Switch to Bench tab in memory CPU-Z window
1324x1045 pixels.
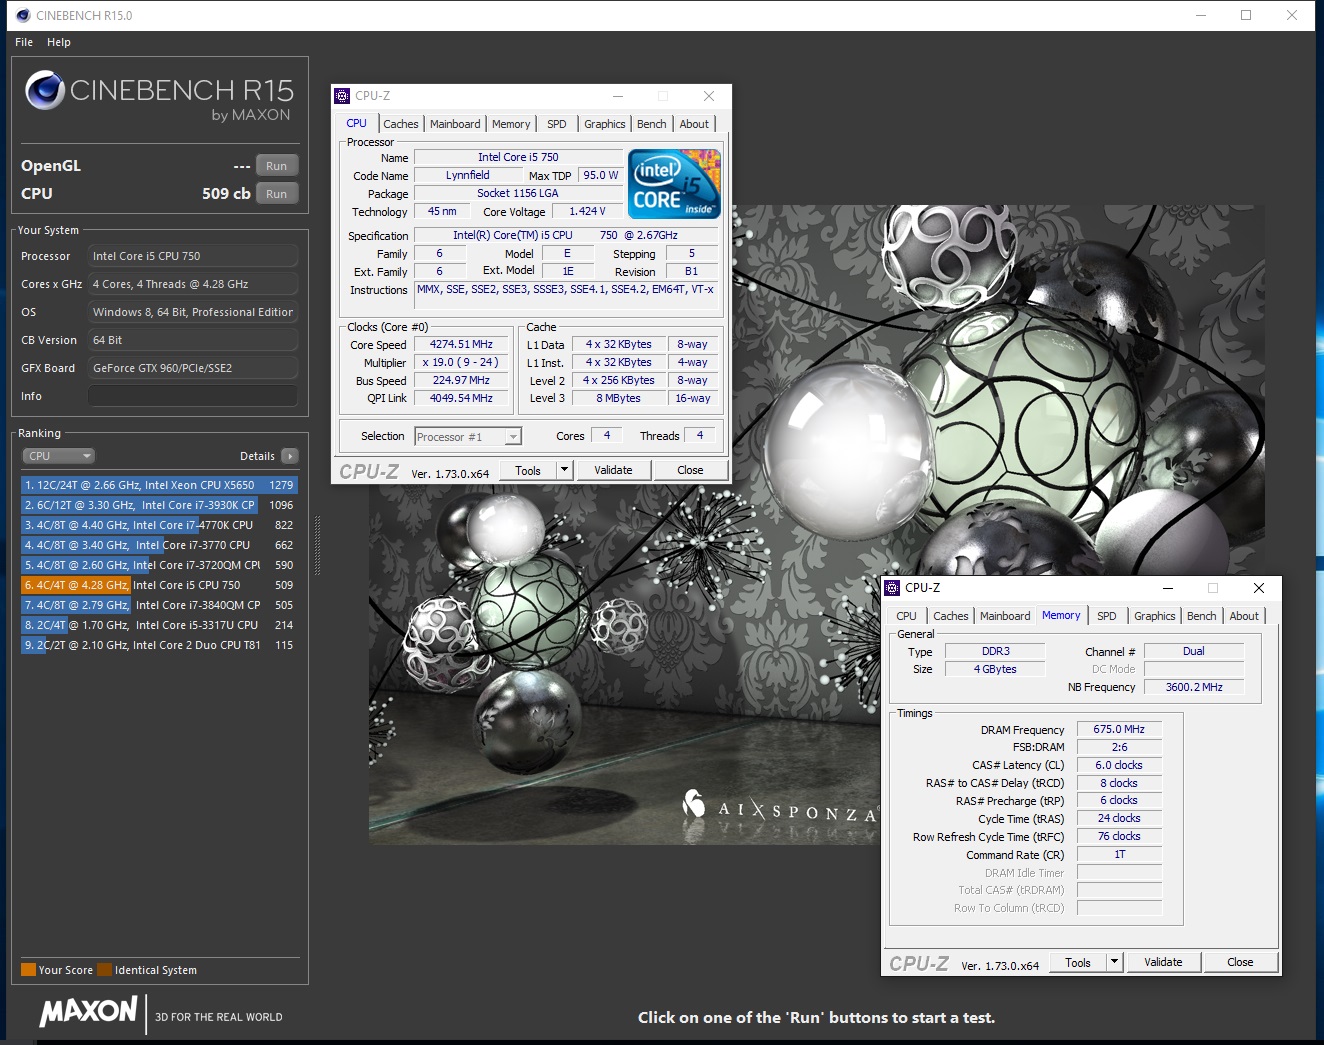point(1201,616)
